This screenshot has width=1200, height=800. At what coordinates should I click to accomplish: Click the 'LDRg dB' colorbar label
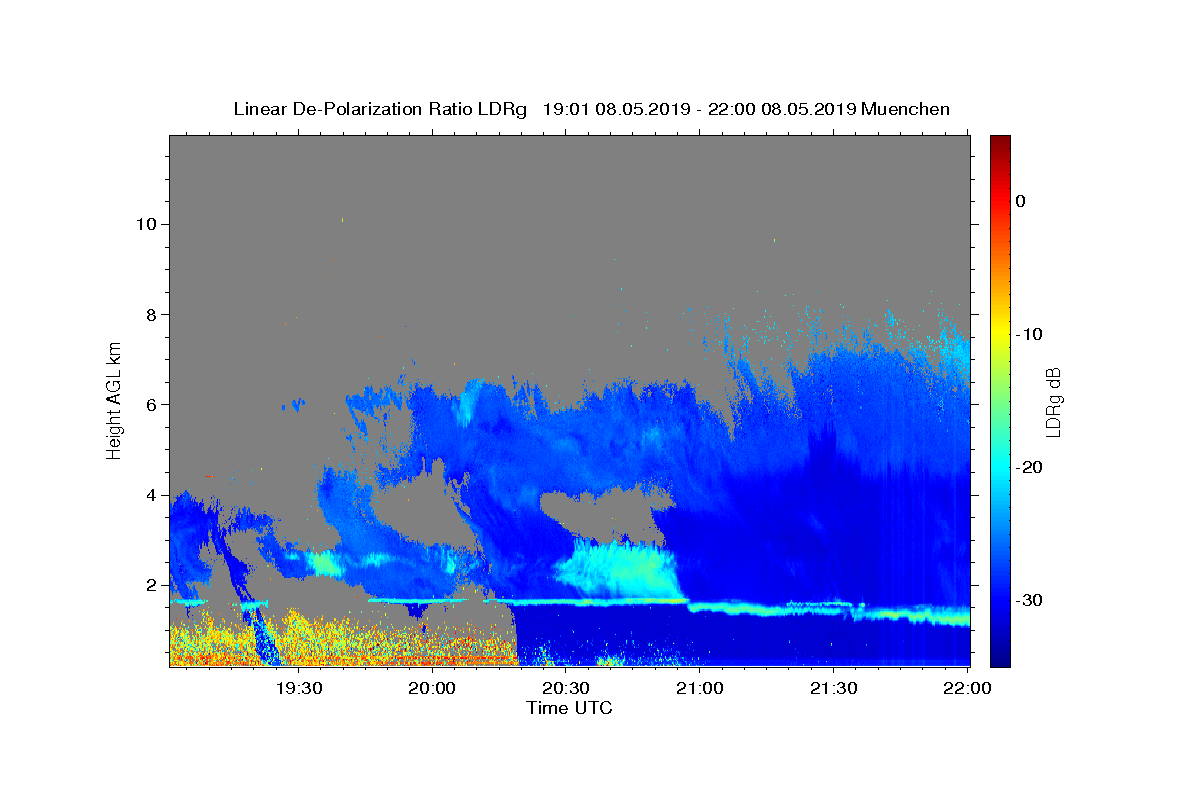tap(1052, 401)
